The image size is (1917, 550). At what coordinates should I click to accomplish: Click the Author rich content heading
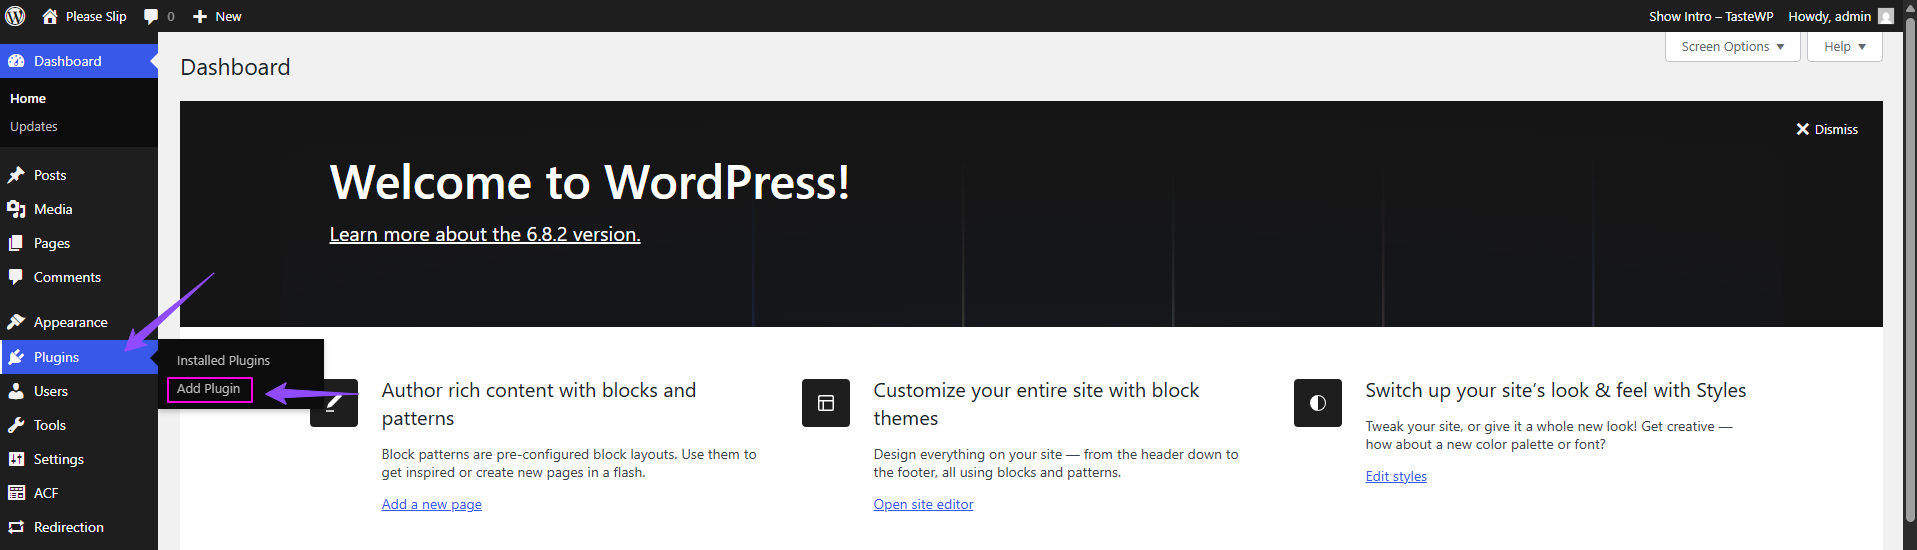point(539,404)
